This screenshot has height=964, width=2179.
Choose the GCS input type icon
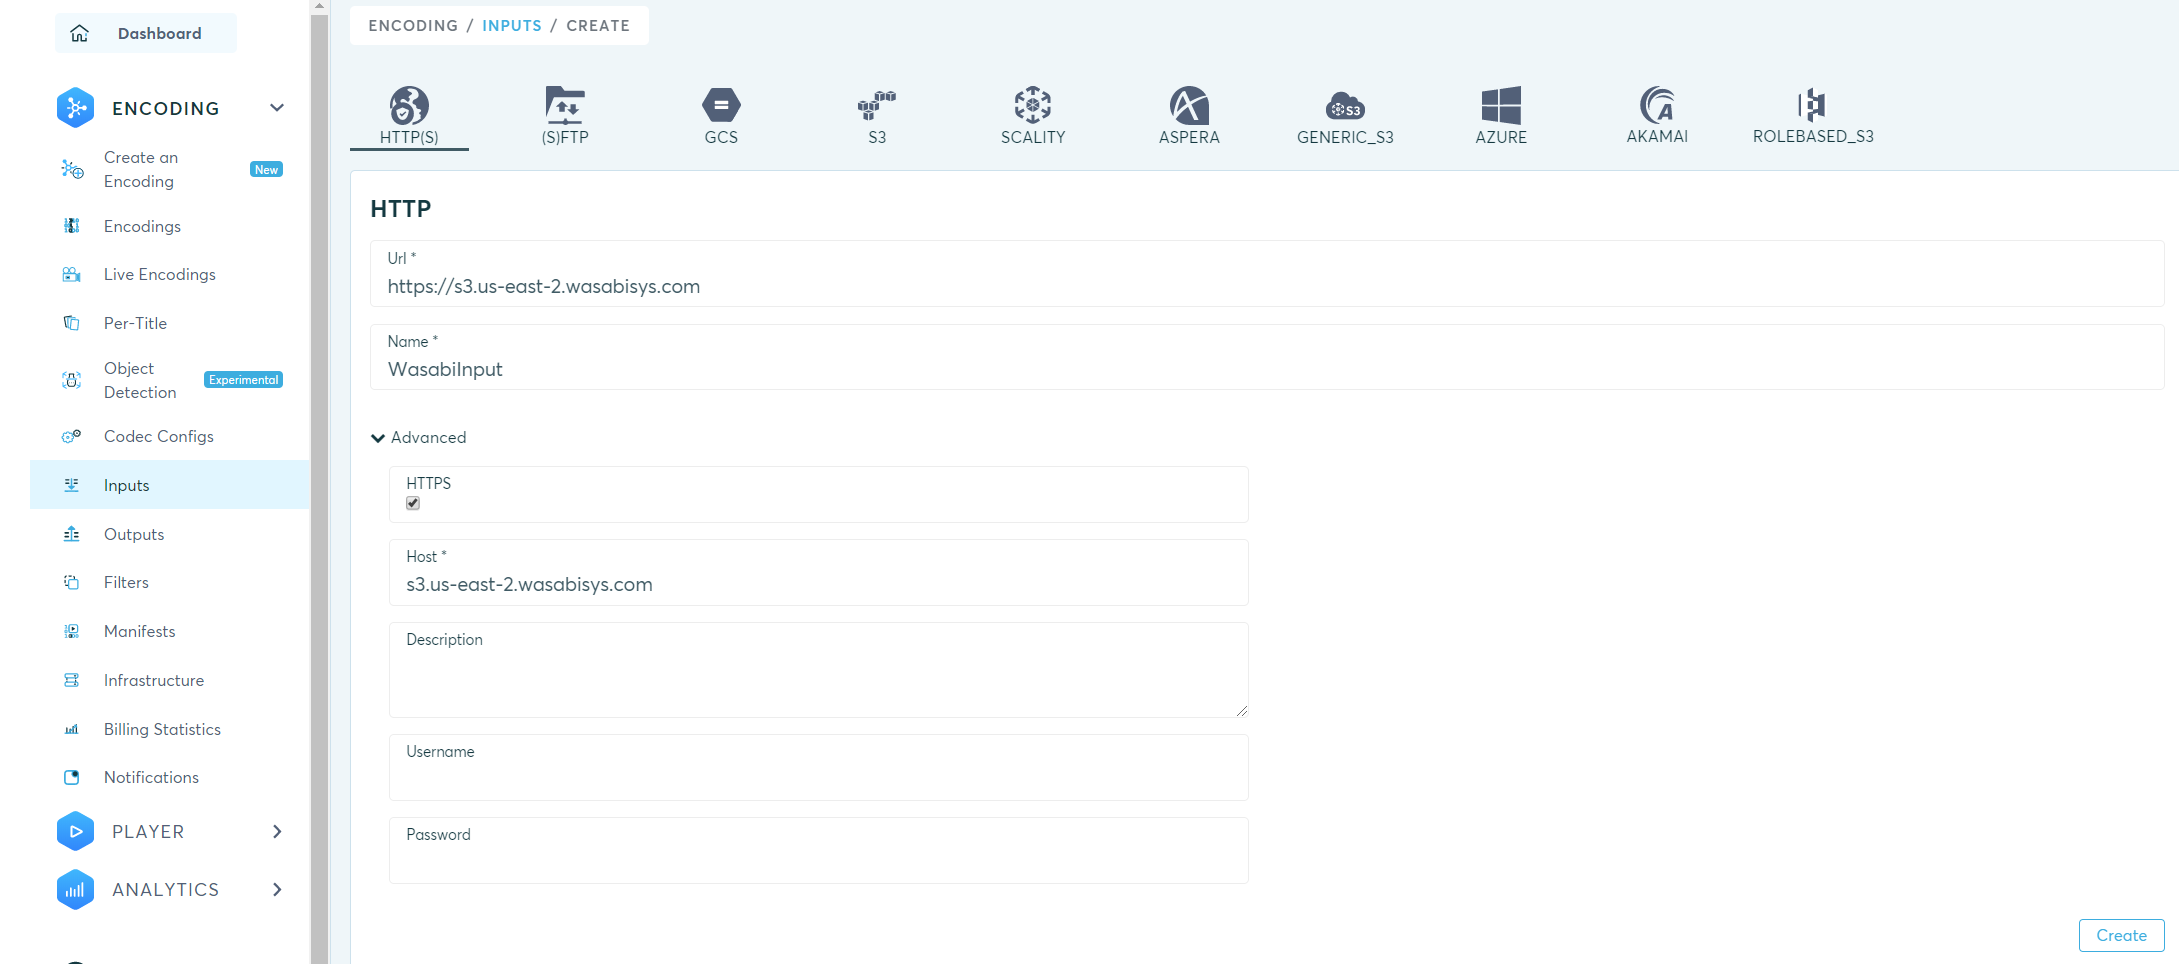pyautogui.click(x=721, y=105)
